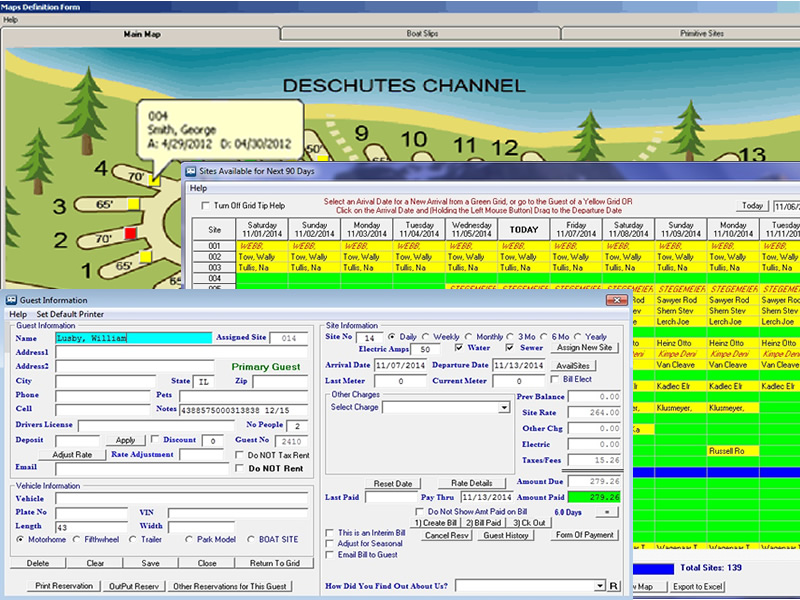Viewport: 800px width, 600px height.
Task: Expand the How Did You Find Out dropdown
Action: (599, 585)
